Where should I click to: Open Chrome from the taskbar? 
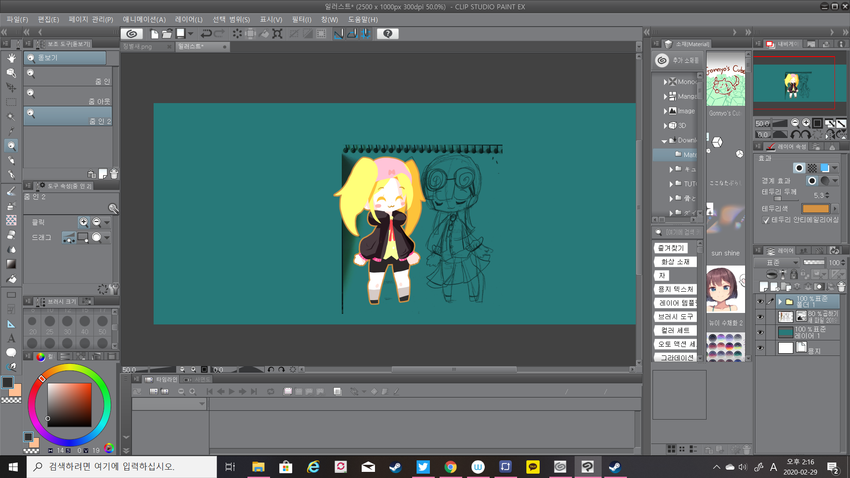click(450, 467)
